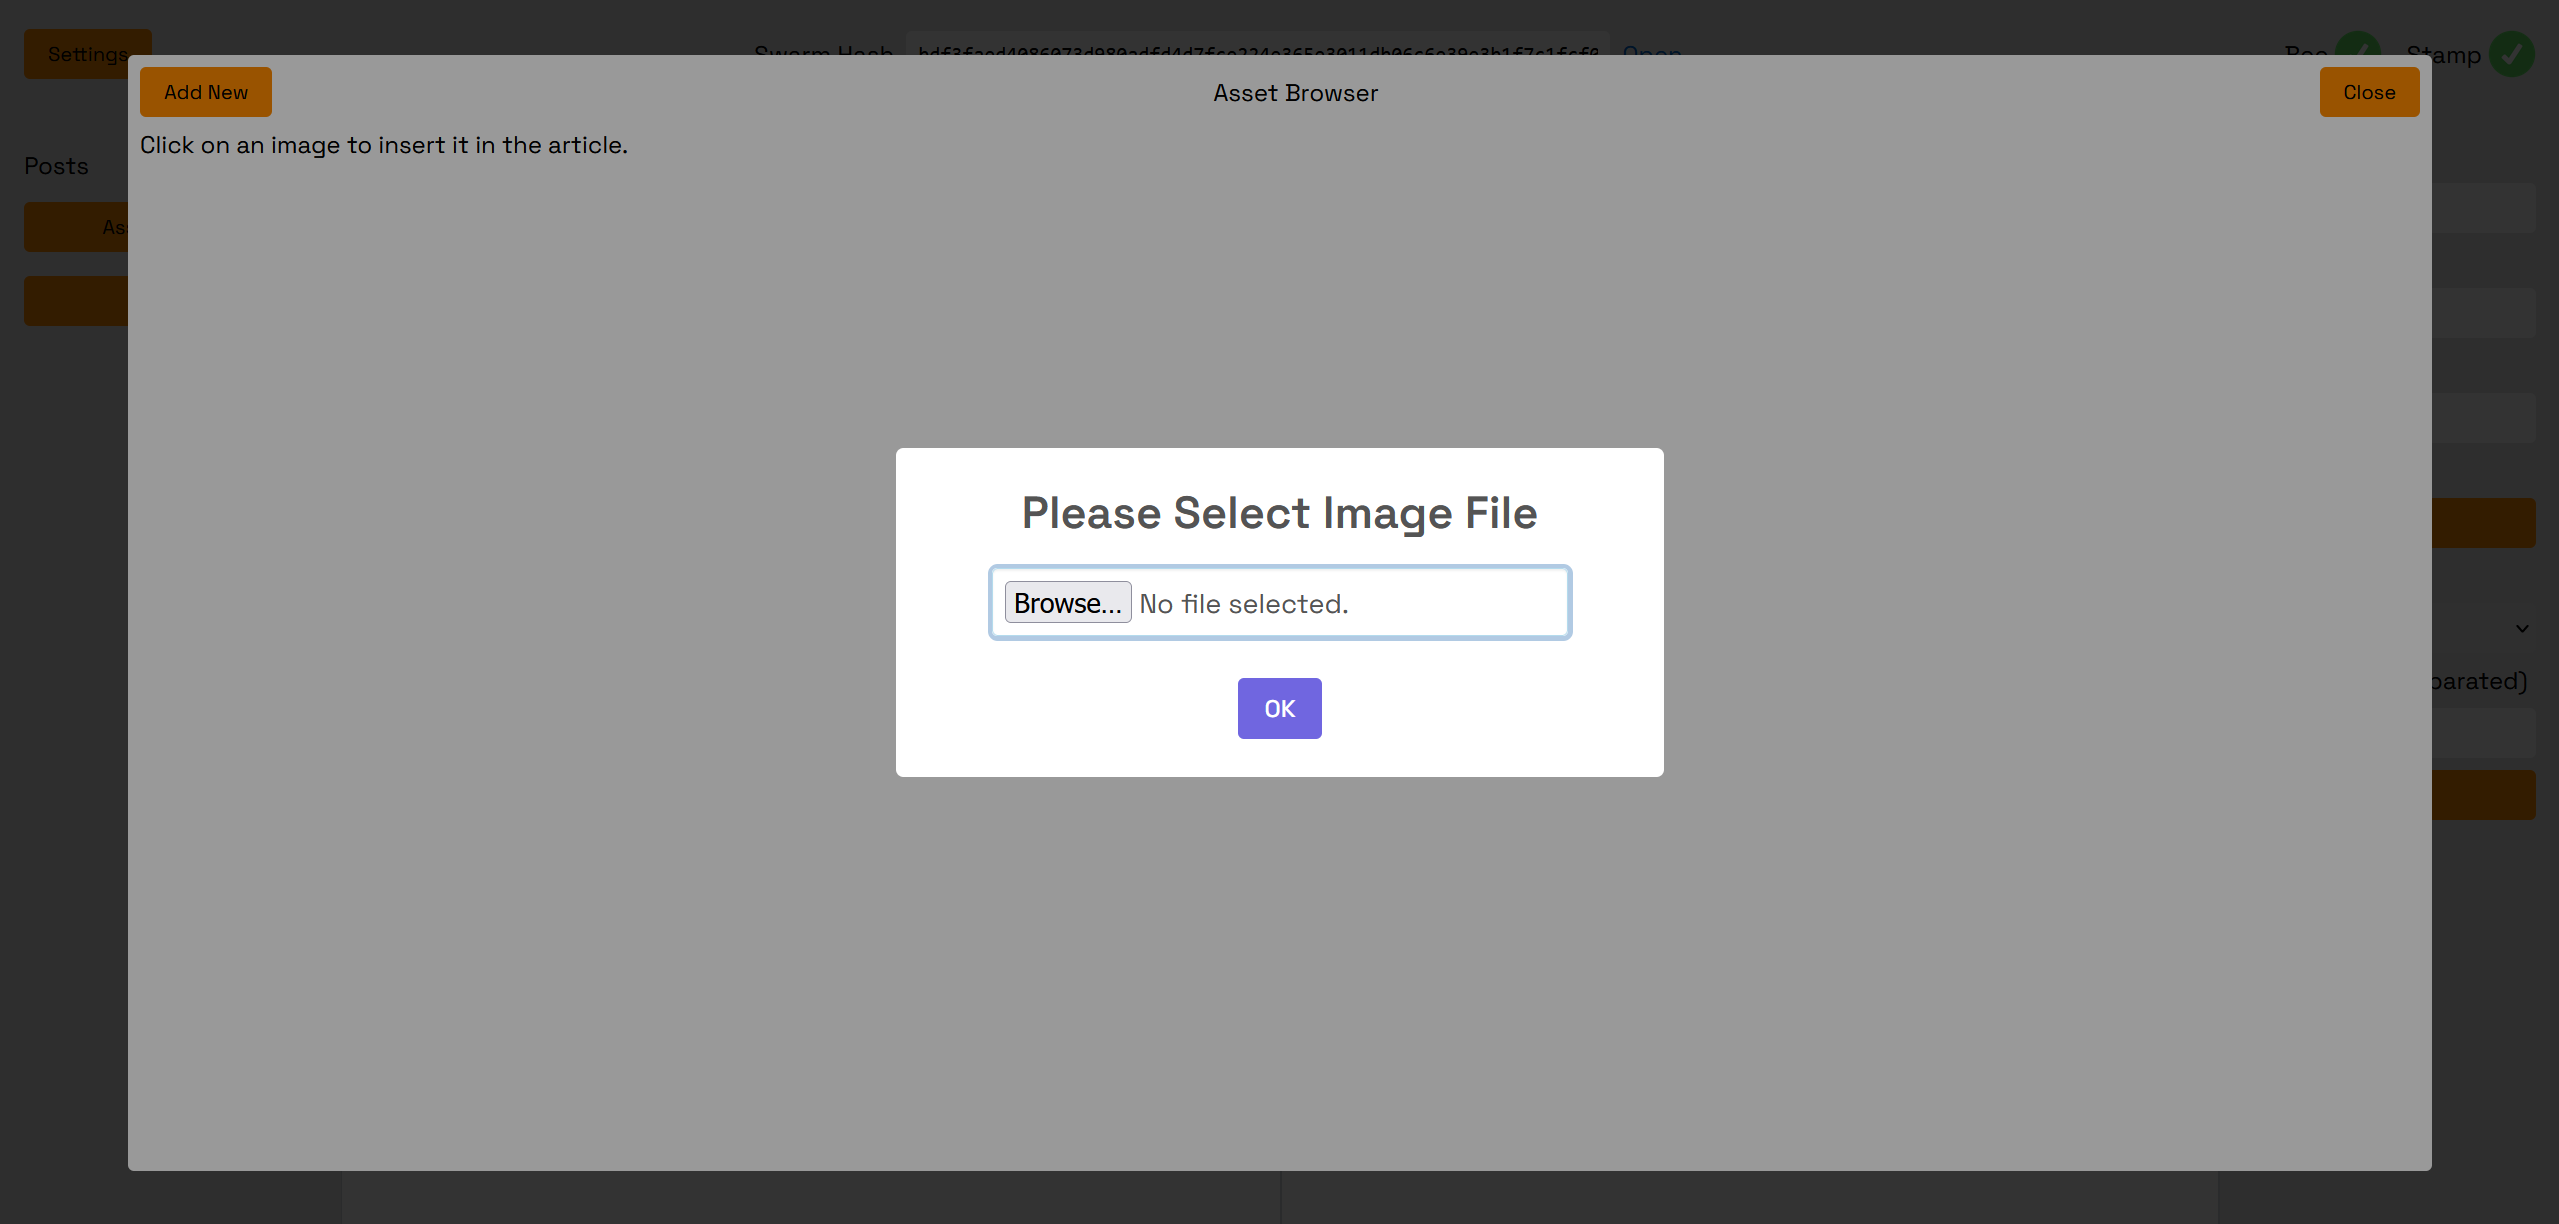Click the partially hidden Assets button in the sidebar
Viewport: 2559px width, 1224px height.
tap(75, 227)
